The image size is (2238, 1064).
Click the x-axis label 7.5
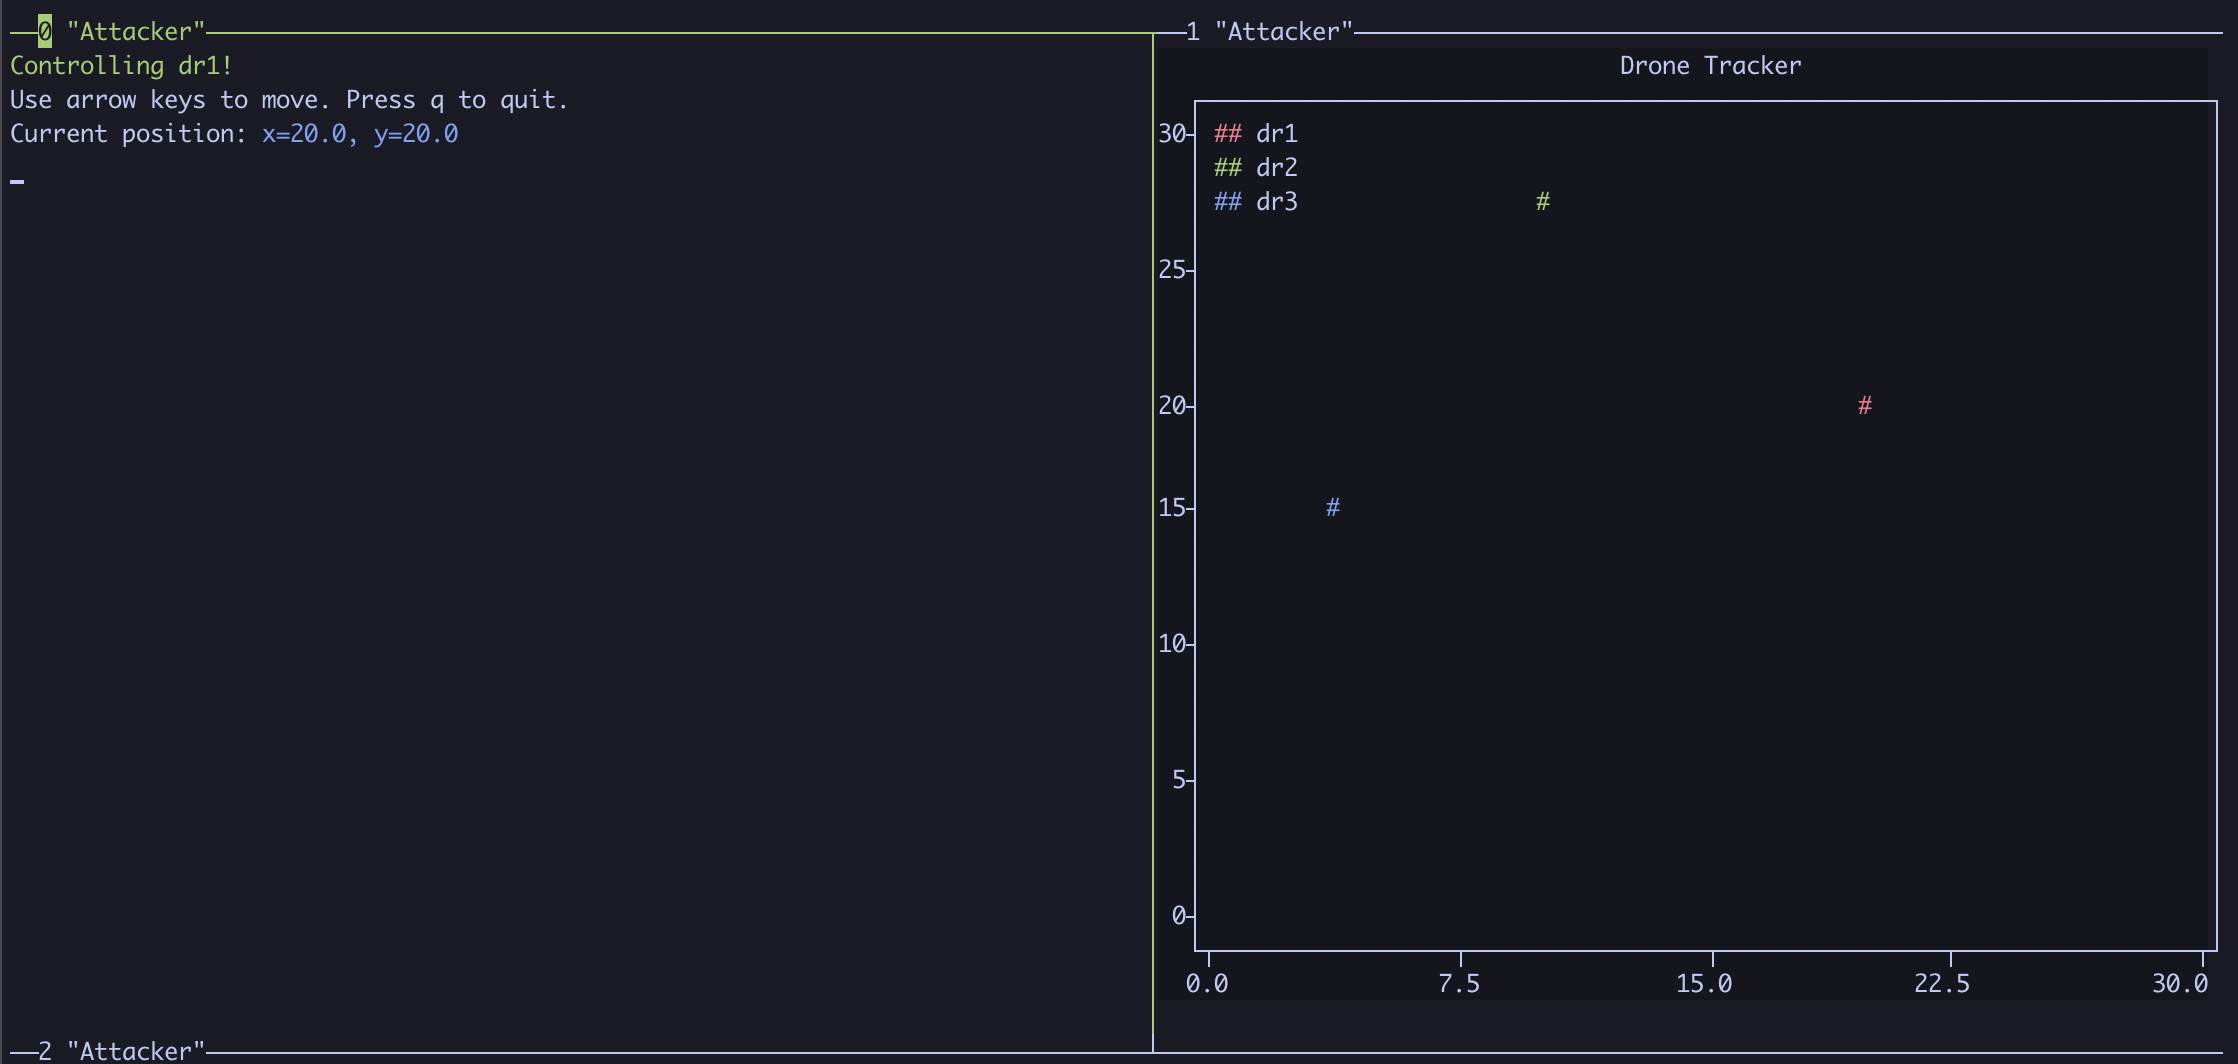tap(1459, 984)
